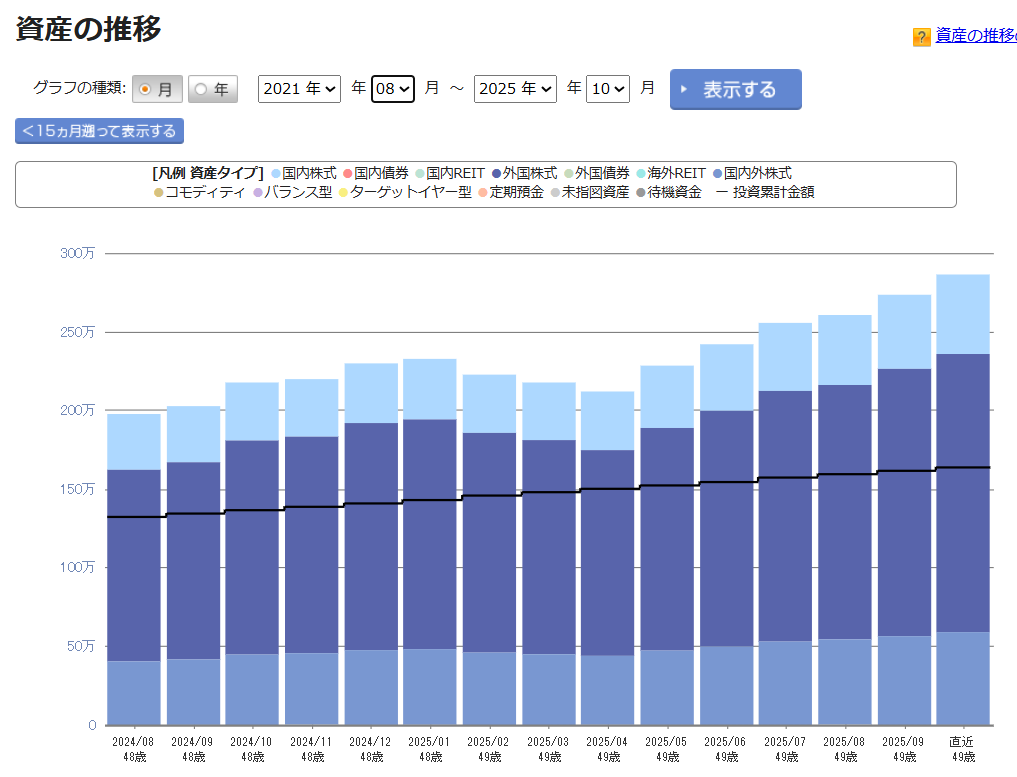Click the 2025/04 bar's 外国株式 segment
This screenshot has height=777, width=1017.
click(x=608, y=552)
